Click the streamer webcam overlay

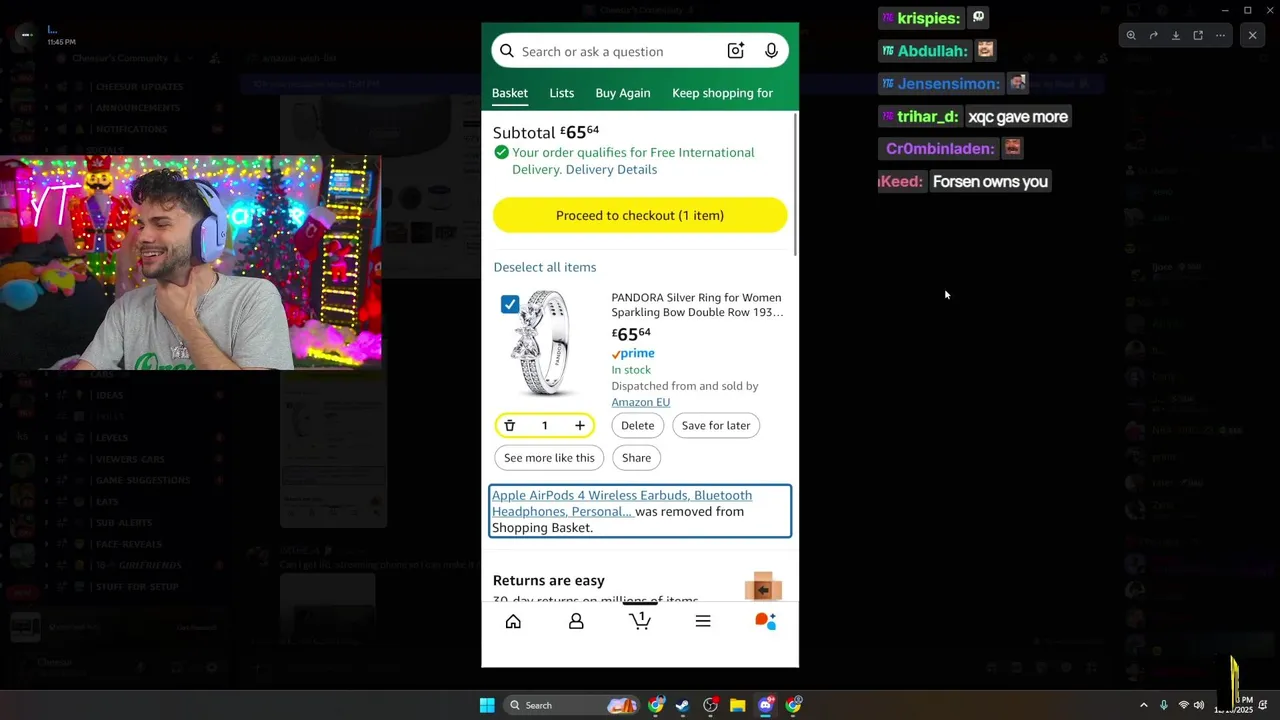[190, 262]
